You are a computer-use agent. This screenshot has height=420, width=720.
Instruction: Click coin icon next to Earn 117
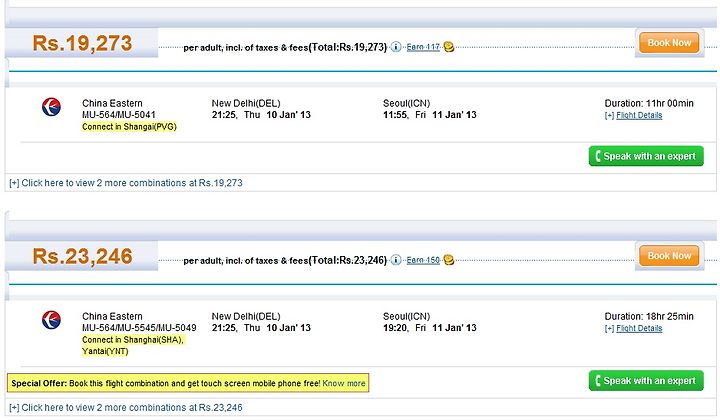(449, 47)
